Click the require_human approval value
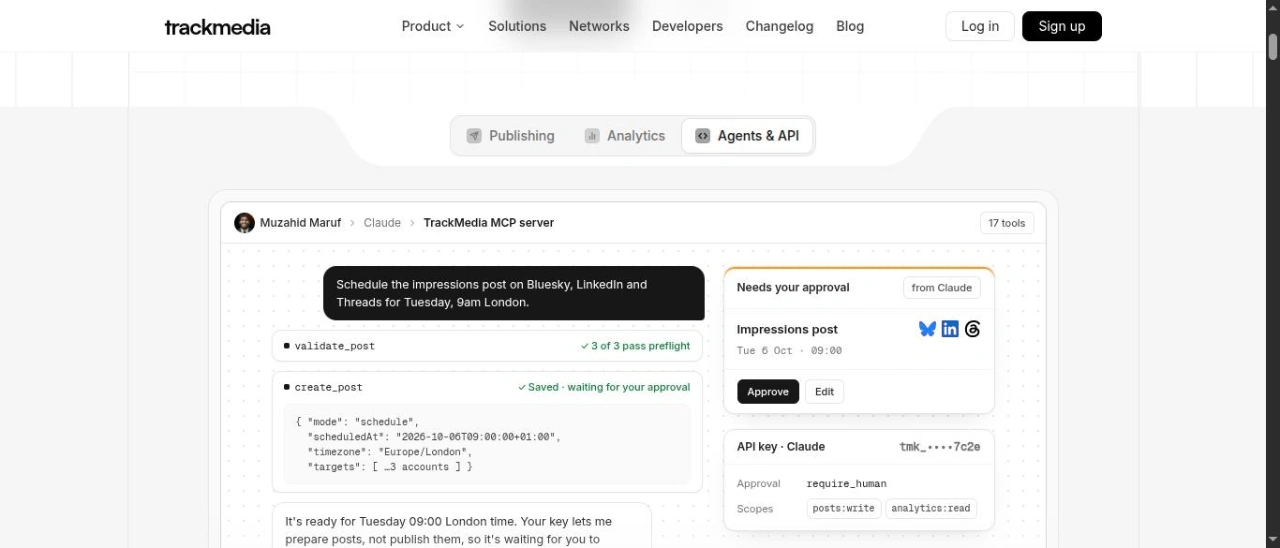 (846, 484)
